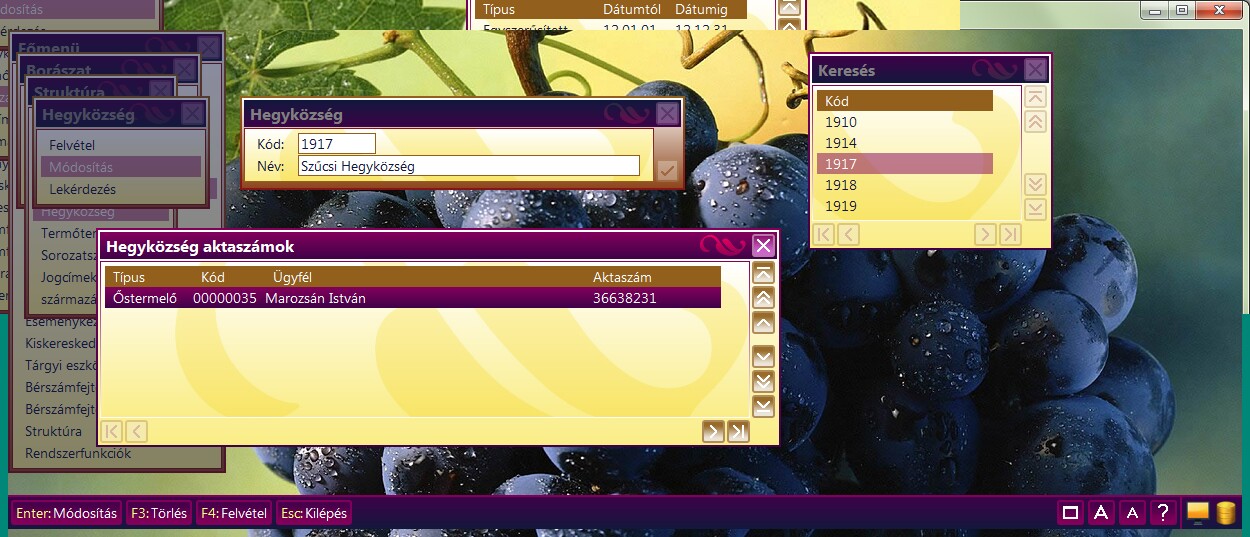The image size is (1250, 537).
Task: Go to last column in Hegyközség aktaszámok footer
Action: pos(738,431)
